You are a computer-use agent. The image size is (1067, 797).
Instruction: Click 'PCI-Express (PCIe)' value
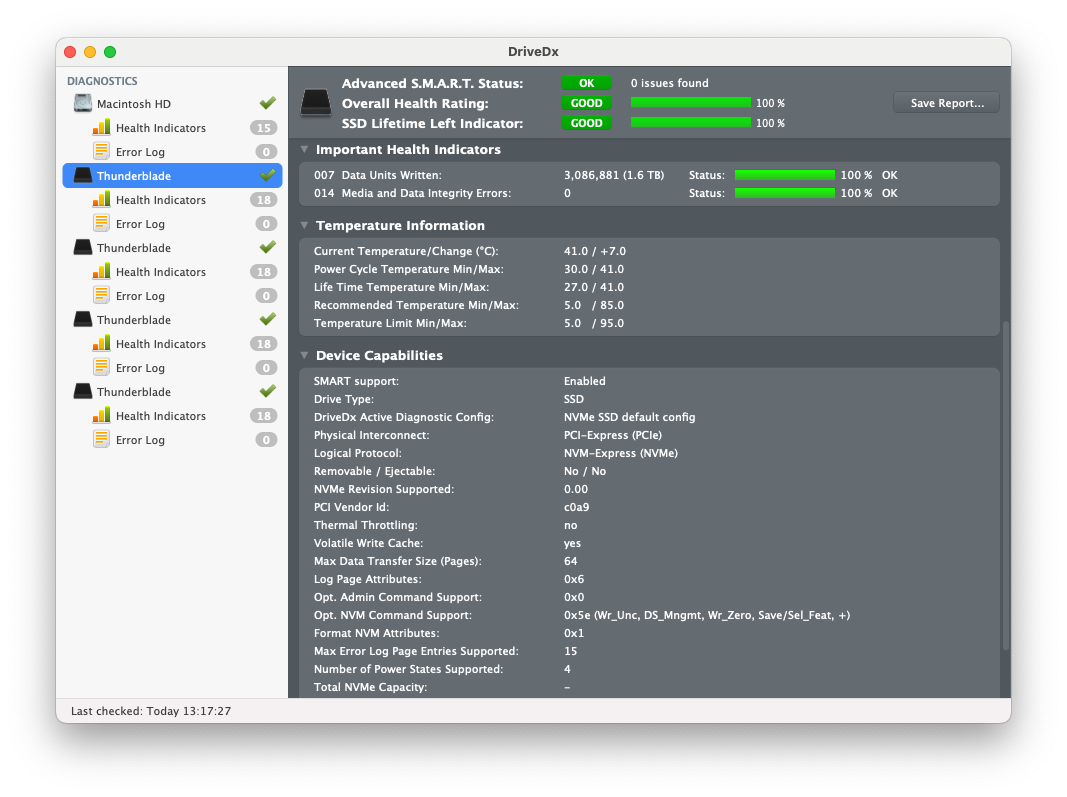612,435
